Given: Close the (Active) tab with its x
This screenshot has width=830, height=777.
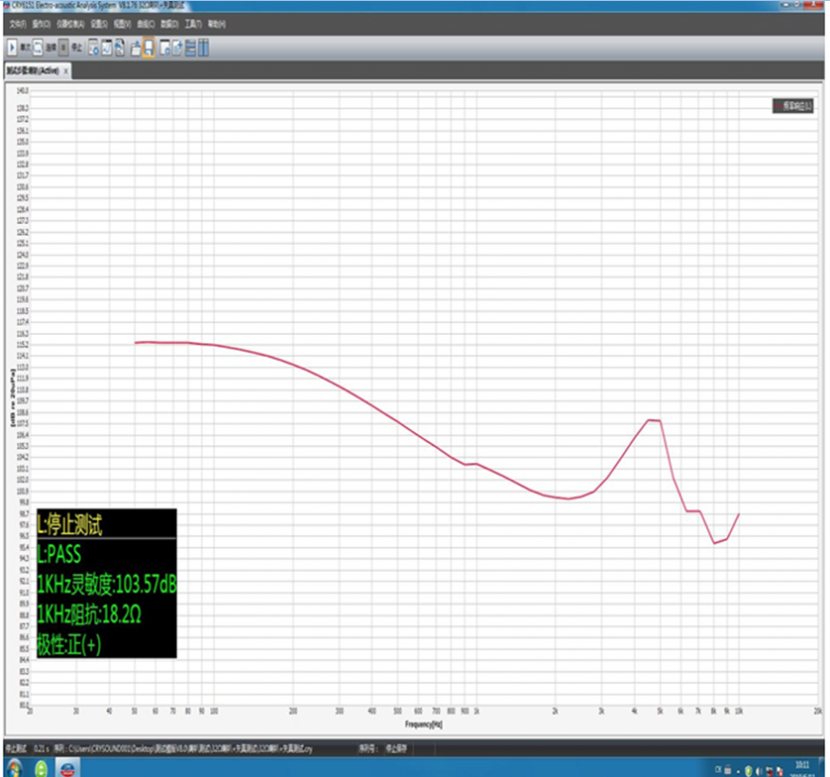Looking at the screenshot, I should tap(66, 71).
